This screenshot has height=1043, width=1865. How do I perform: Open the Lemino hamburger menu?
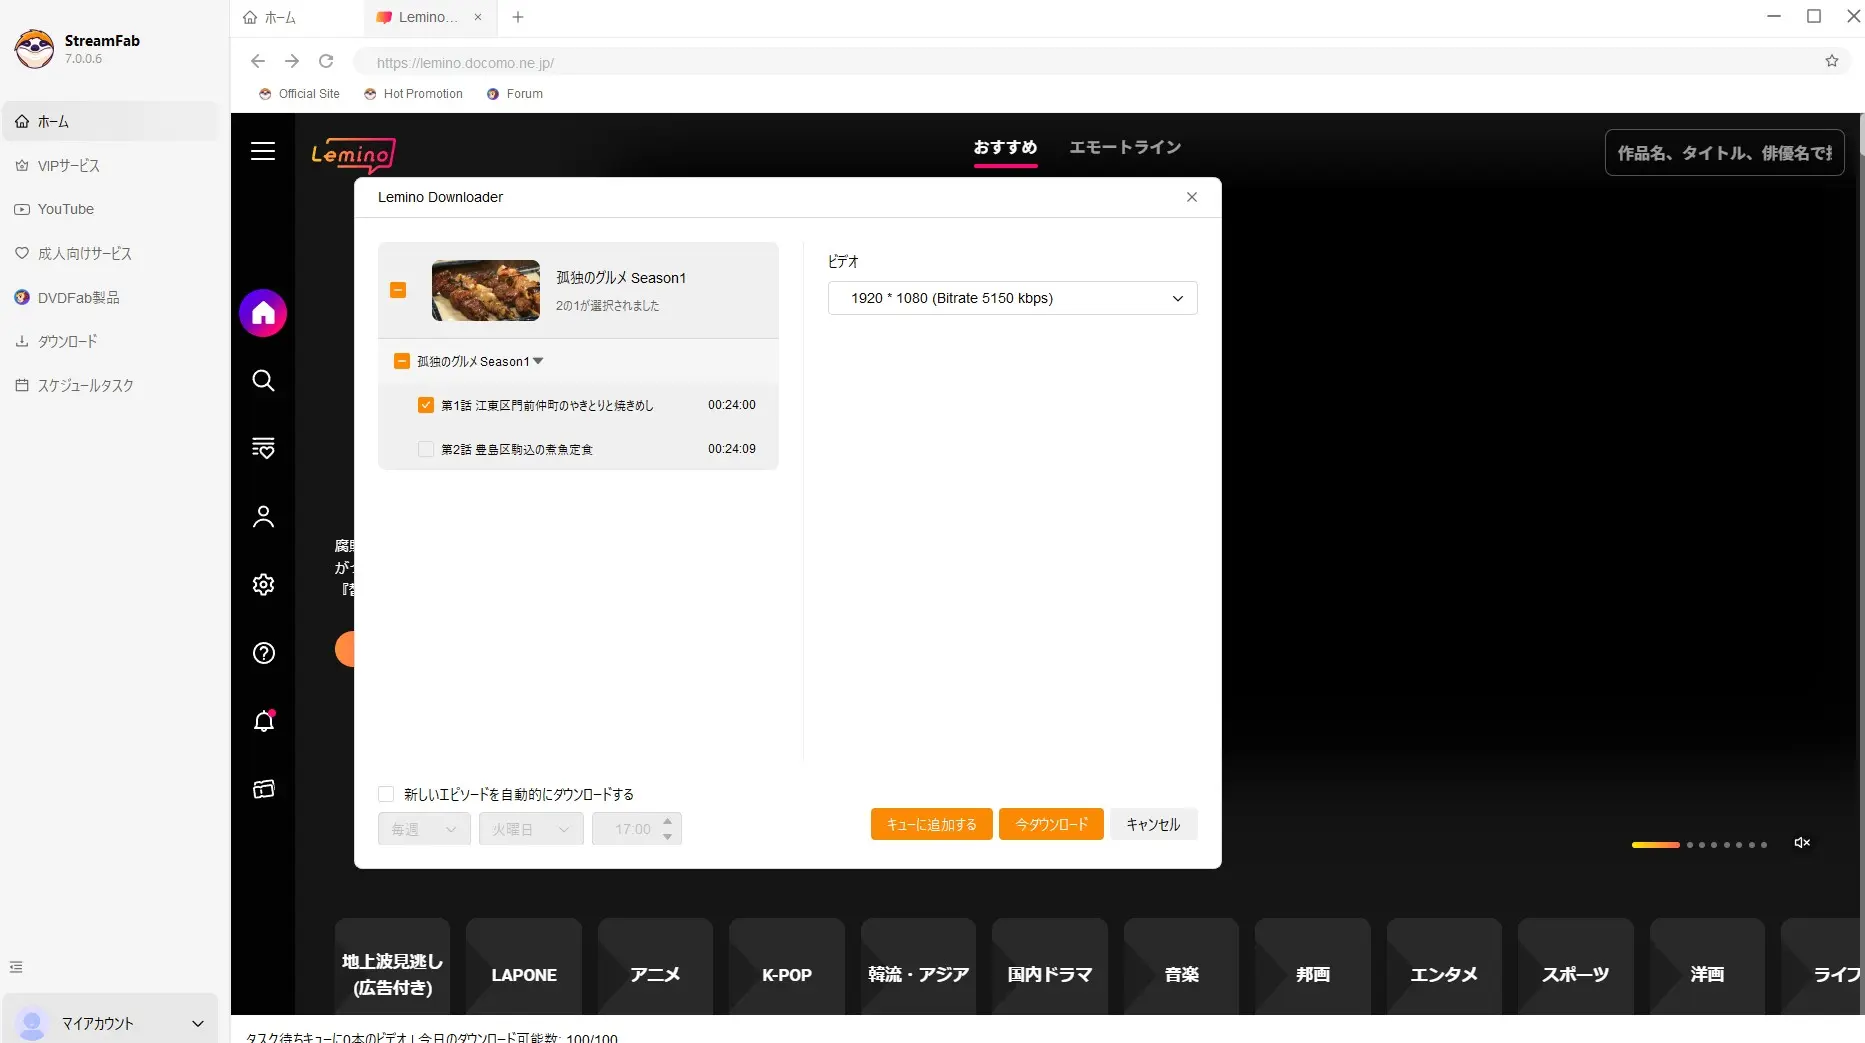click(263, 151)
